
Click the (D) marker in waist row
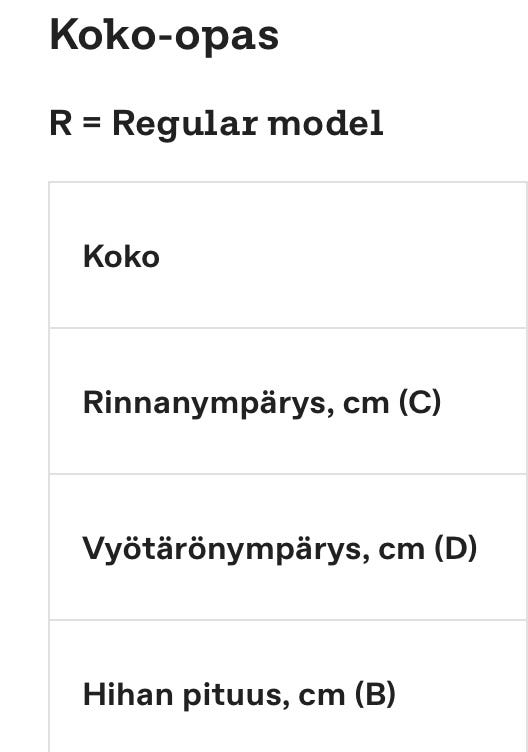pyautogui.click(x=456, y=548)
